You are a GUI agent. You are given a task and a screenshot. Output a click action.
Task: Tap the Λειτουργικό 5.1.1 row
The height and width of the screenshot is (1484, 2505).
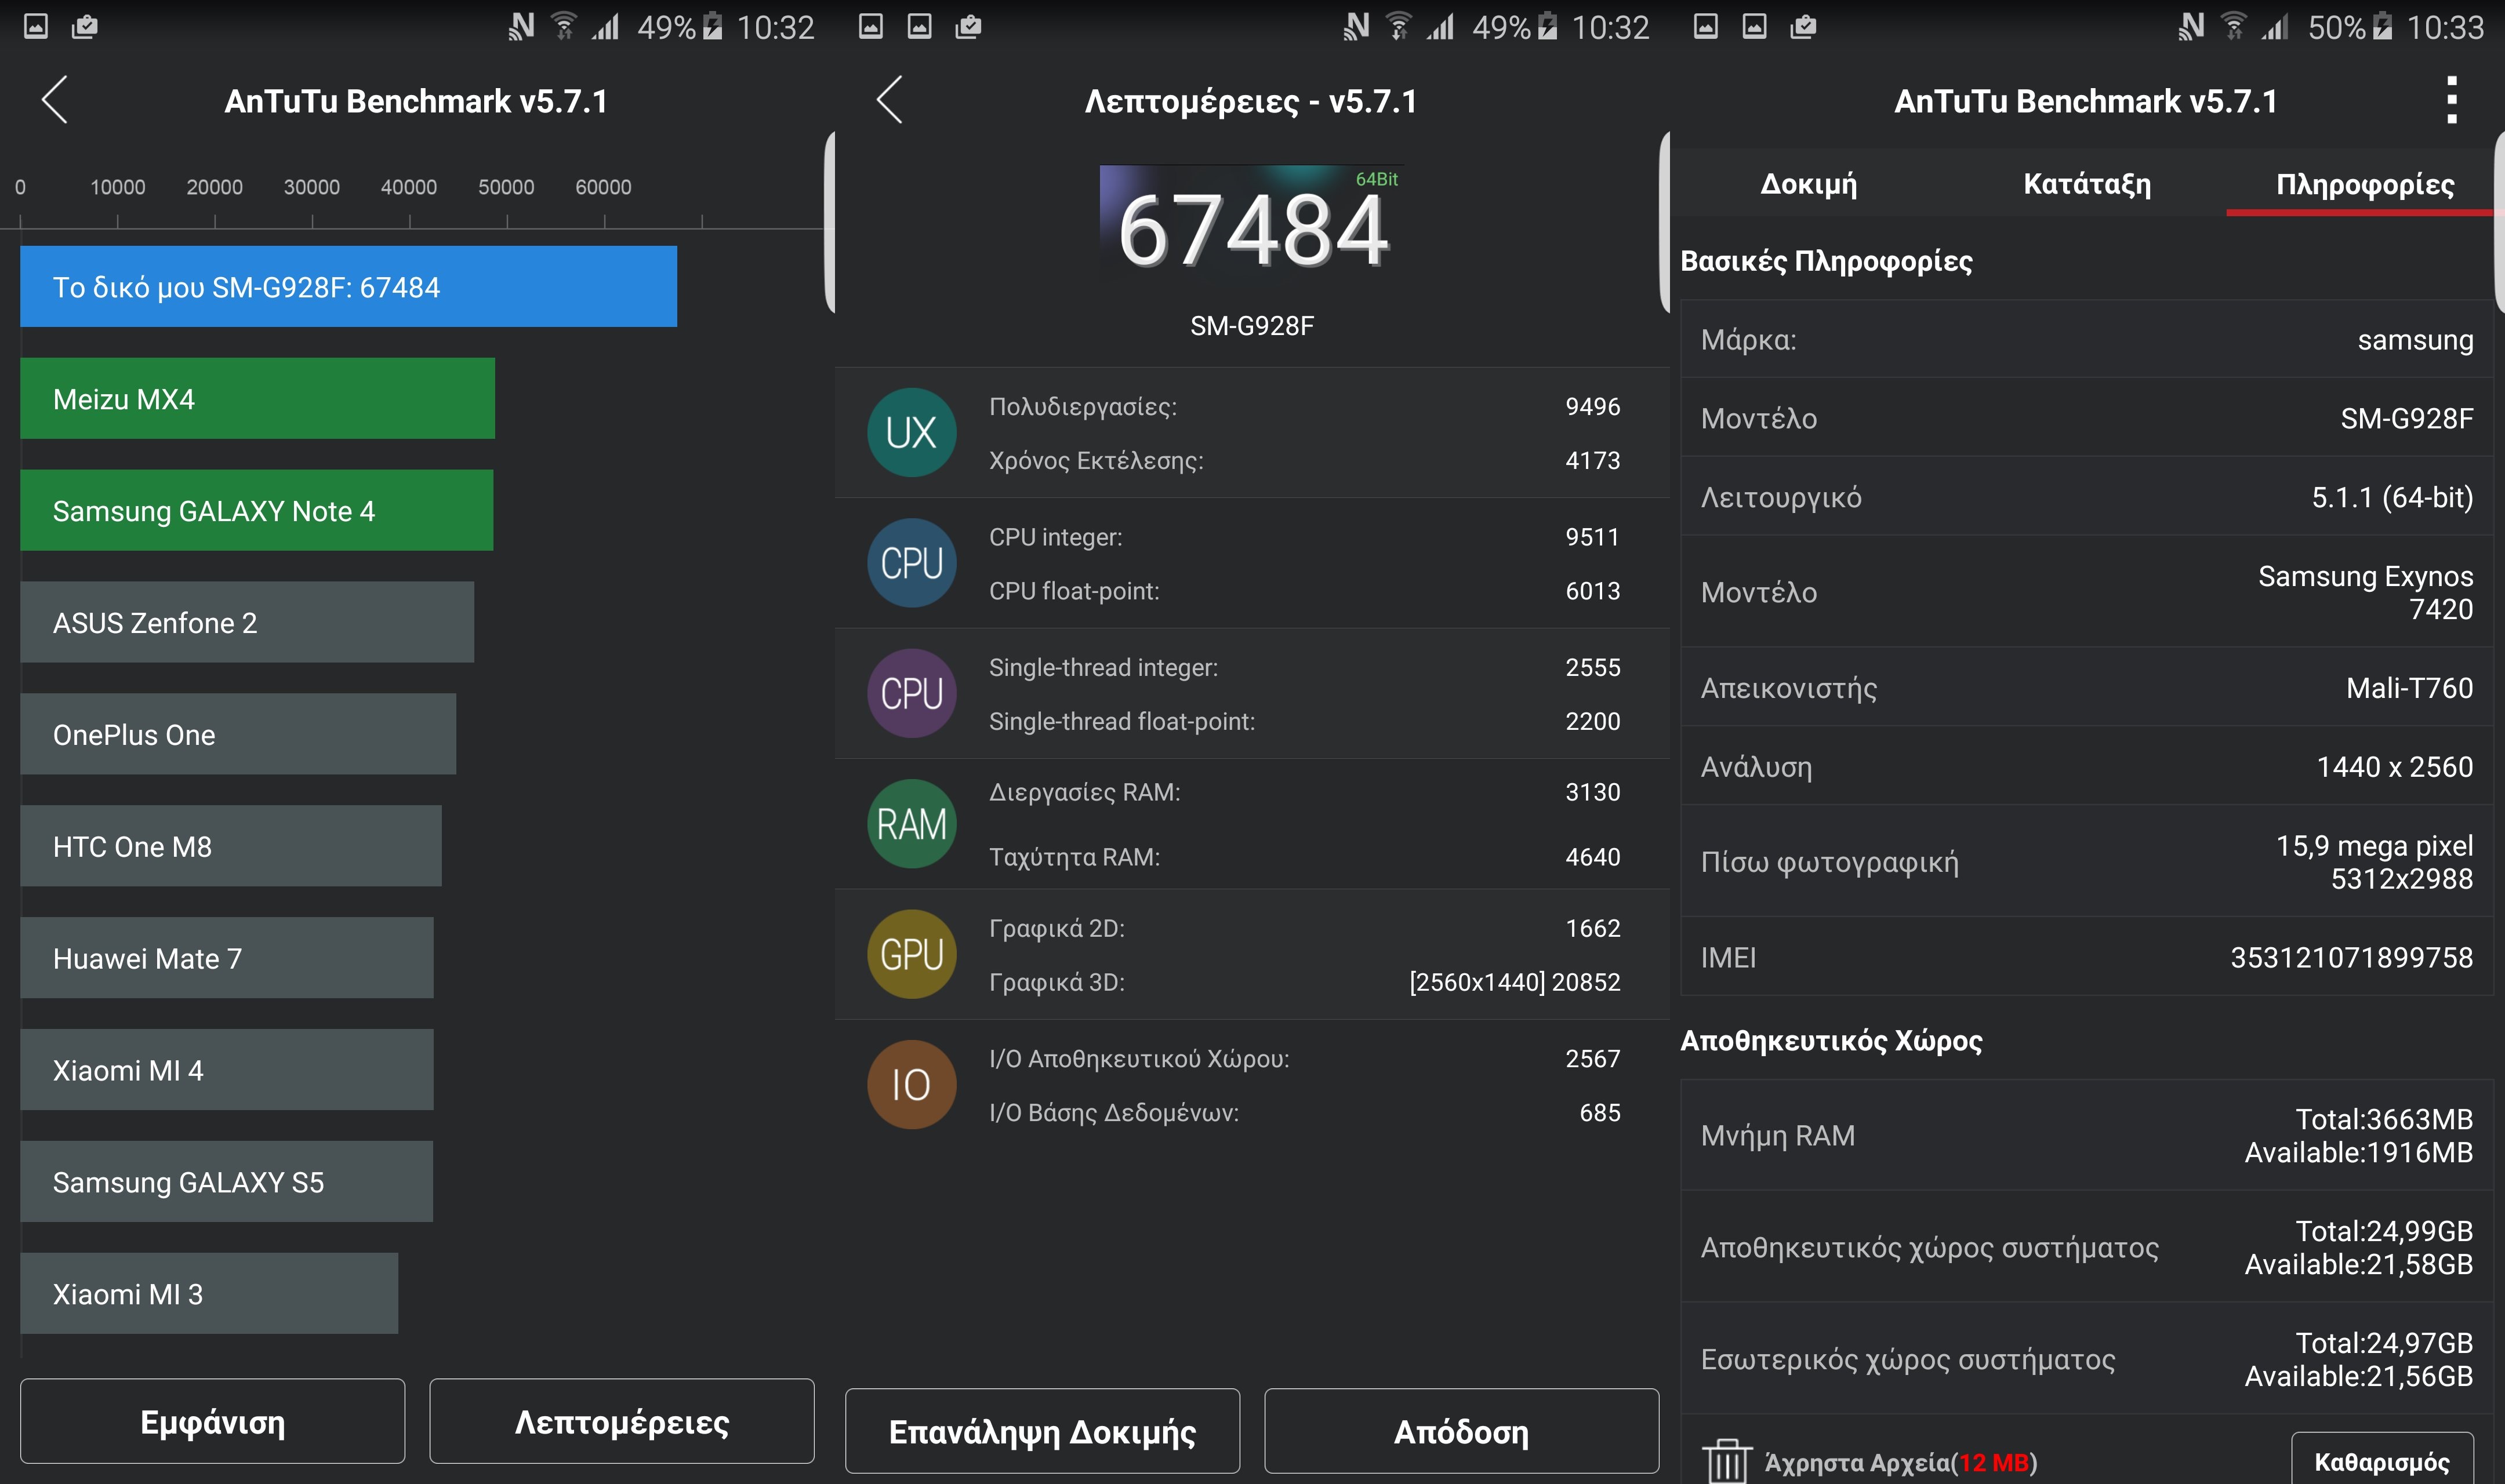(2087, 497)
